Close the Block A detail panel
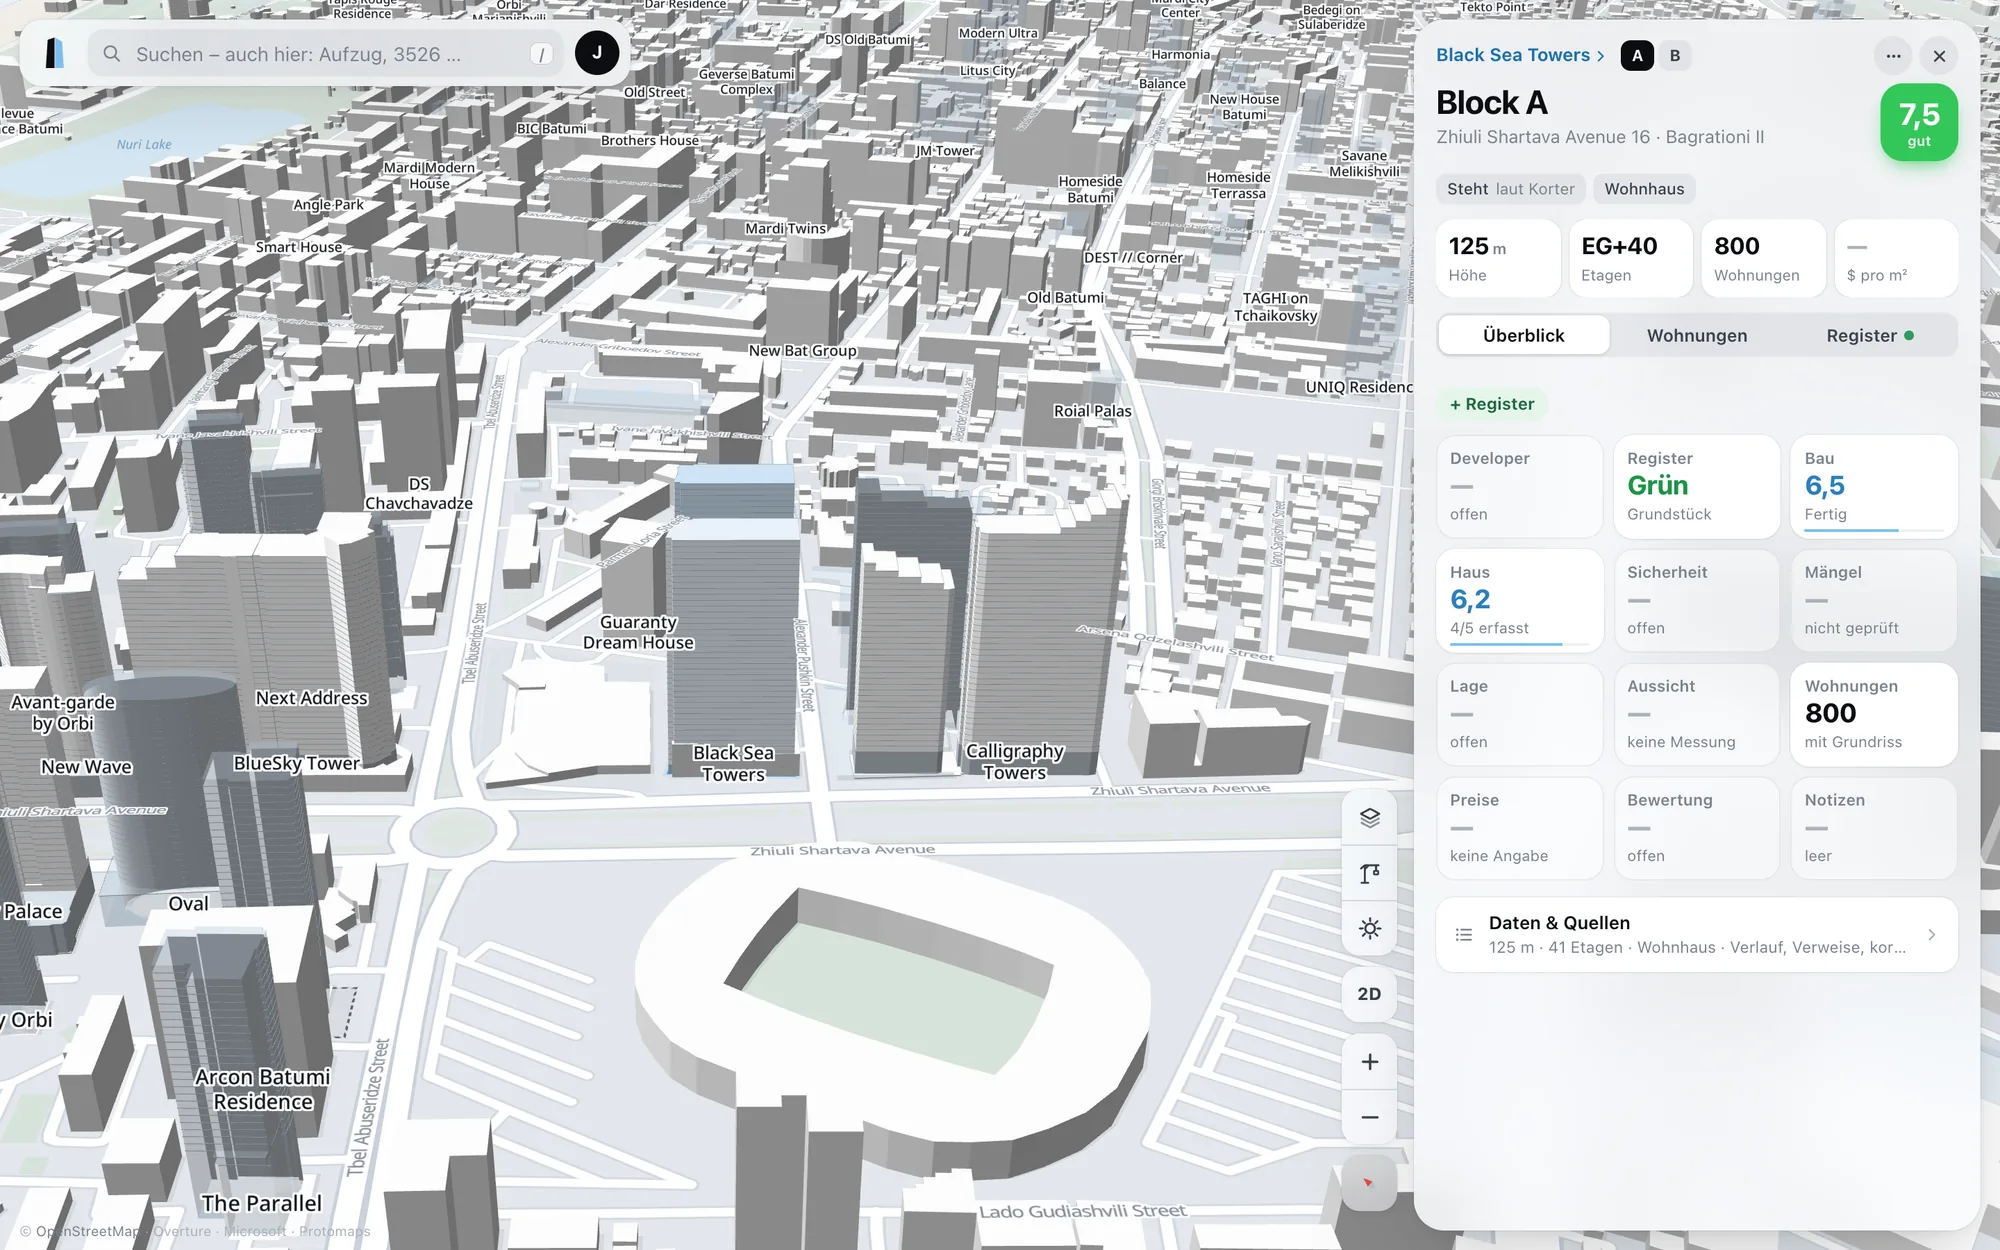This screenshot has width=2000, height=1250. point(1939,56)
